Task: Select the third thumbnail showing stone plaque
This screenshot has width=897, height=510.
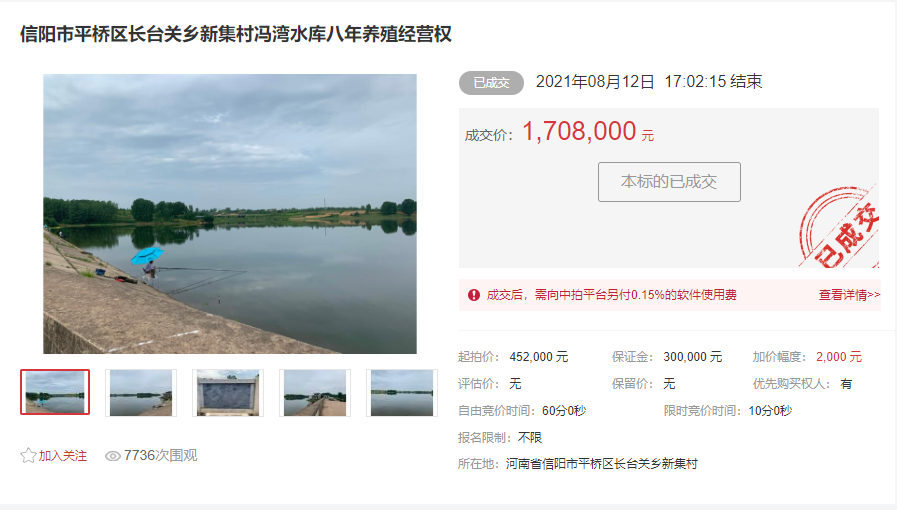Action: (x=228, y=393)
